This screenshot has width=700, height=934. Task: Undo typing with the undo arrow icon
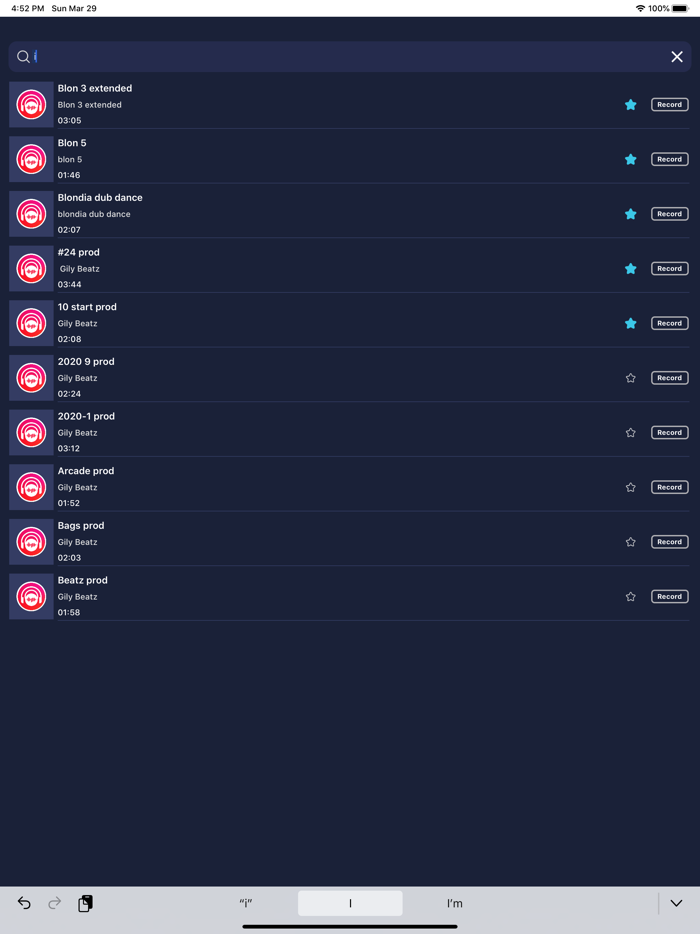click(24, 903)
